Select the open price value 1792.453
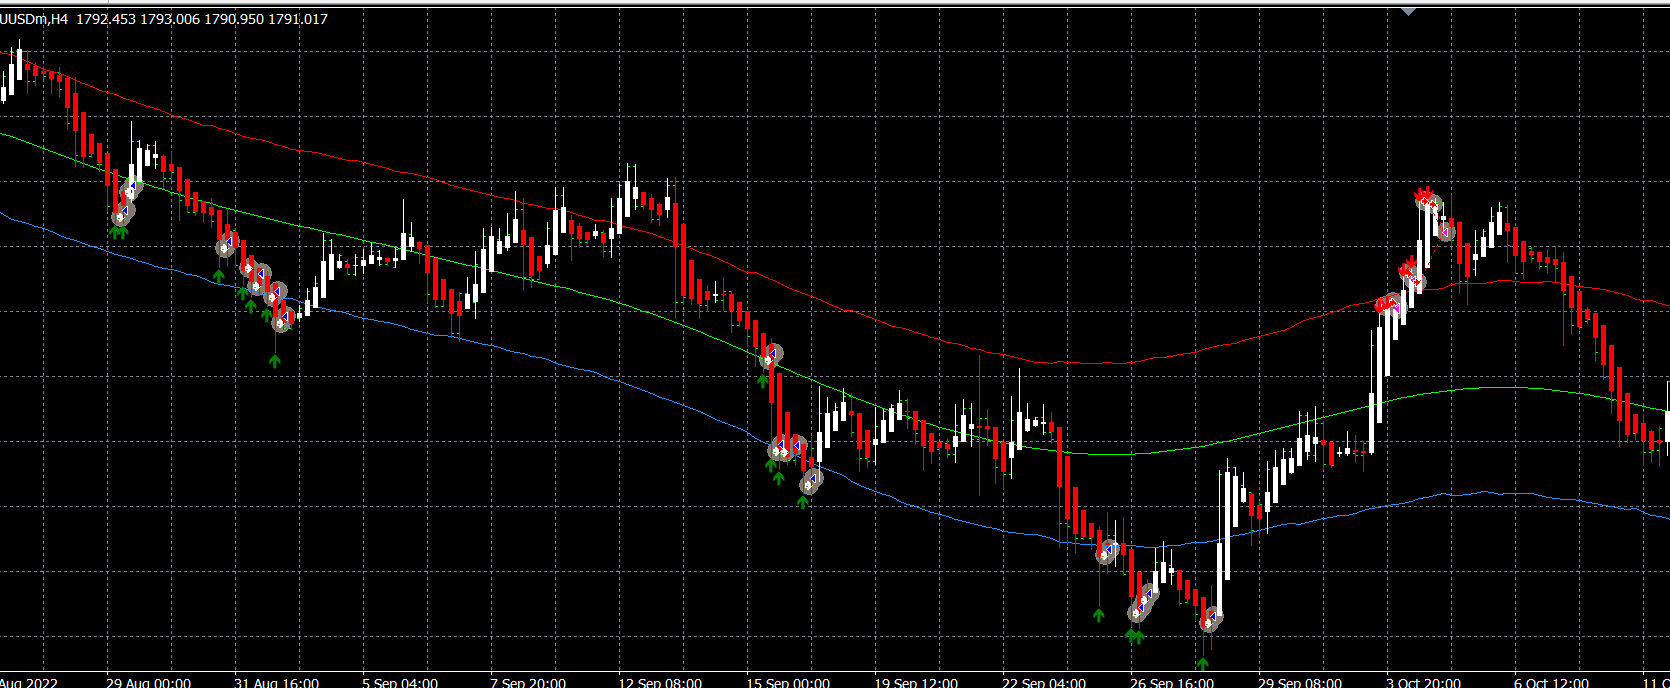 106,19
